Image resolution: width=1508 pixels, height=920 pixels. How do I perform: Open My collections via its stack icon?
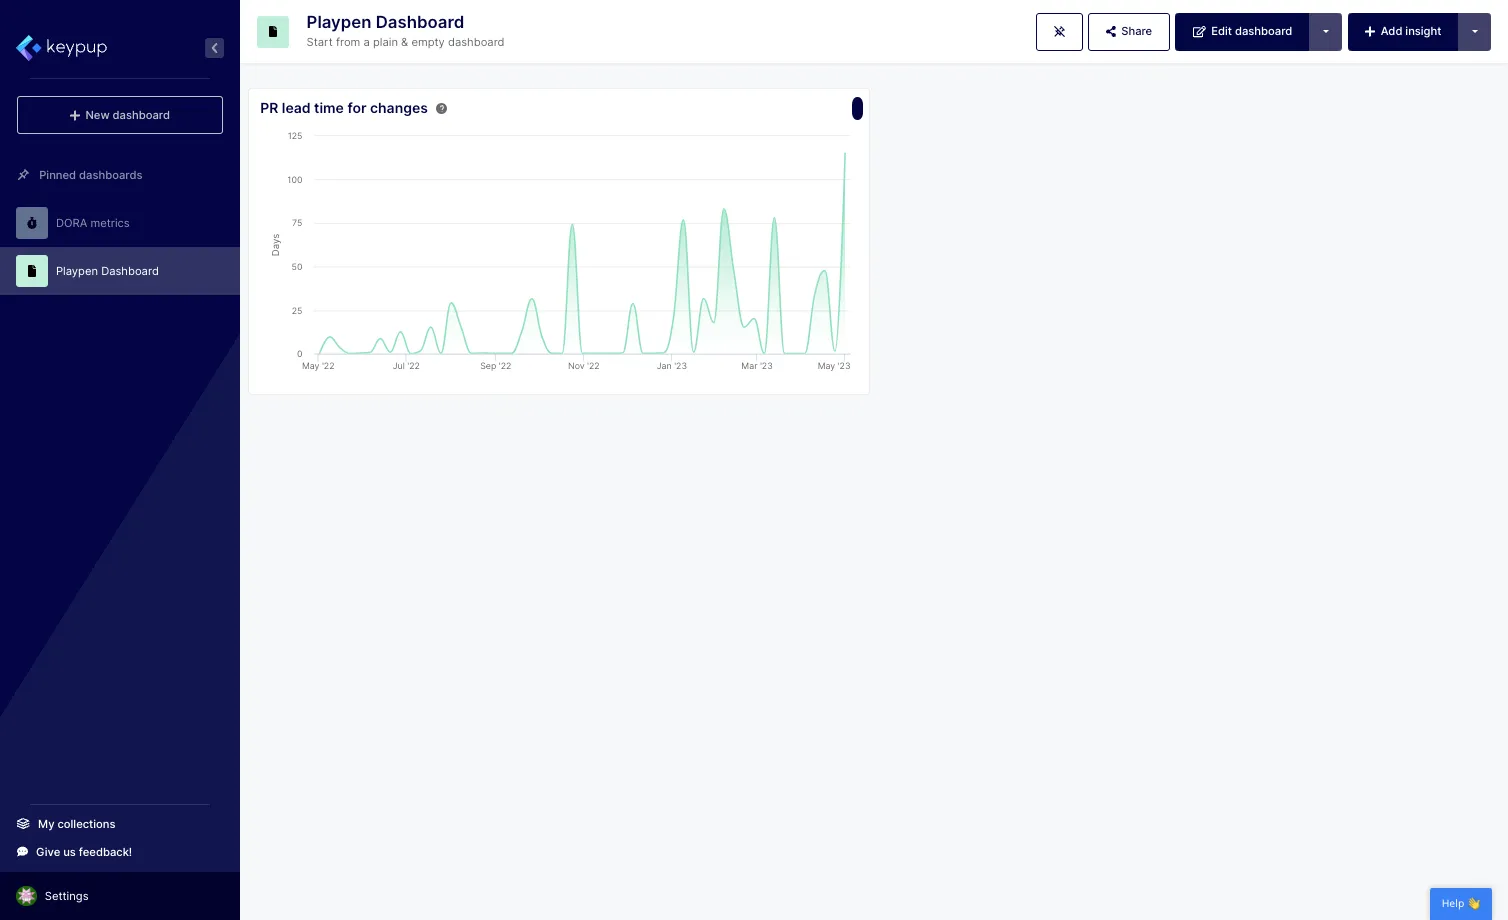pyautogui.click(x=23, y=823)
